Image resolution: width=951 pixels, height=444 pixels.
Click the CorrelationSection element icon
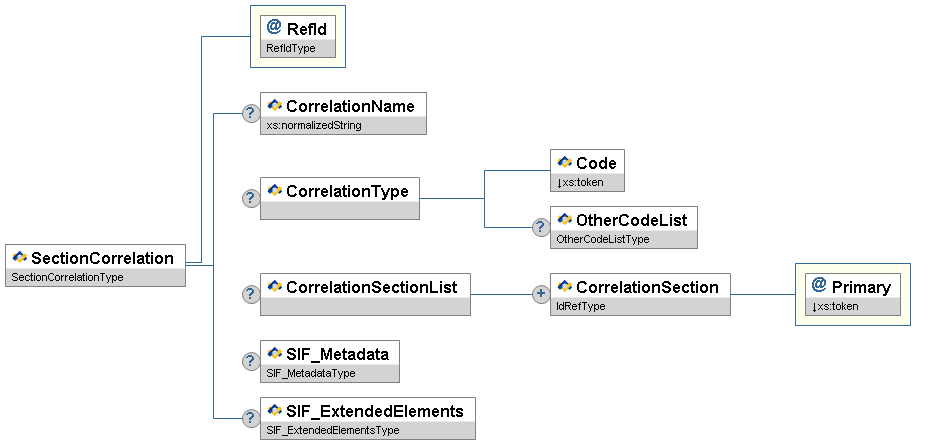click(x=564, y=287)
